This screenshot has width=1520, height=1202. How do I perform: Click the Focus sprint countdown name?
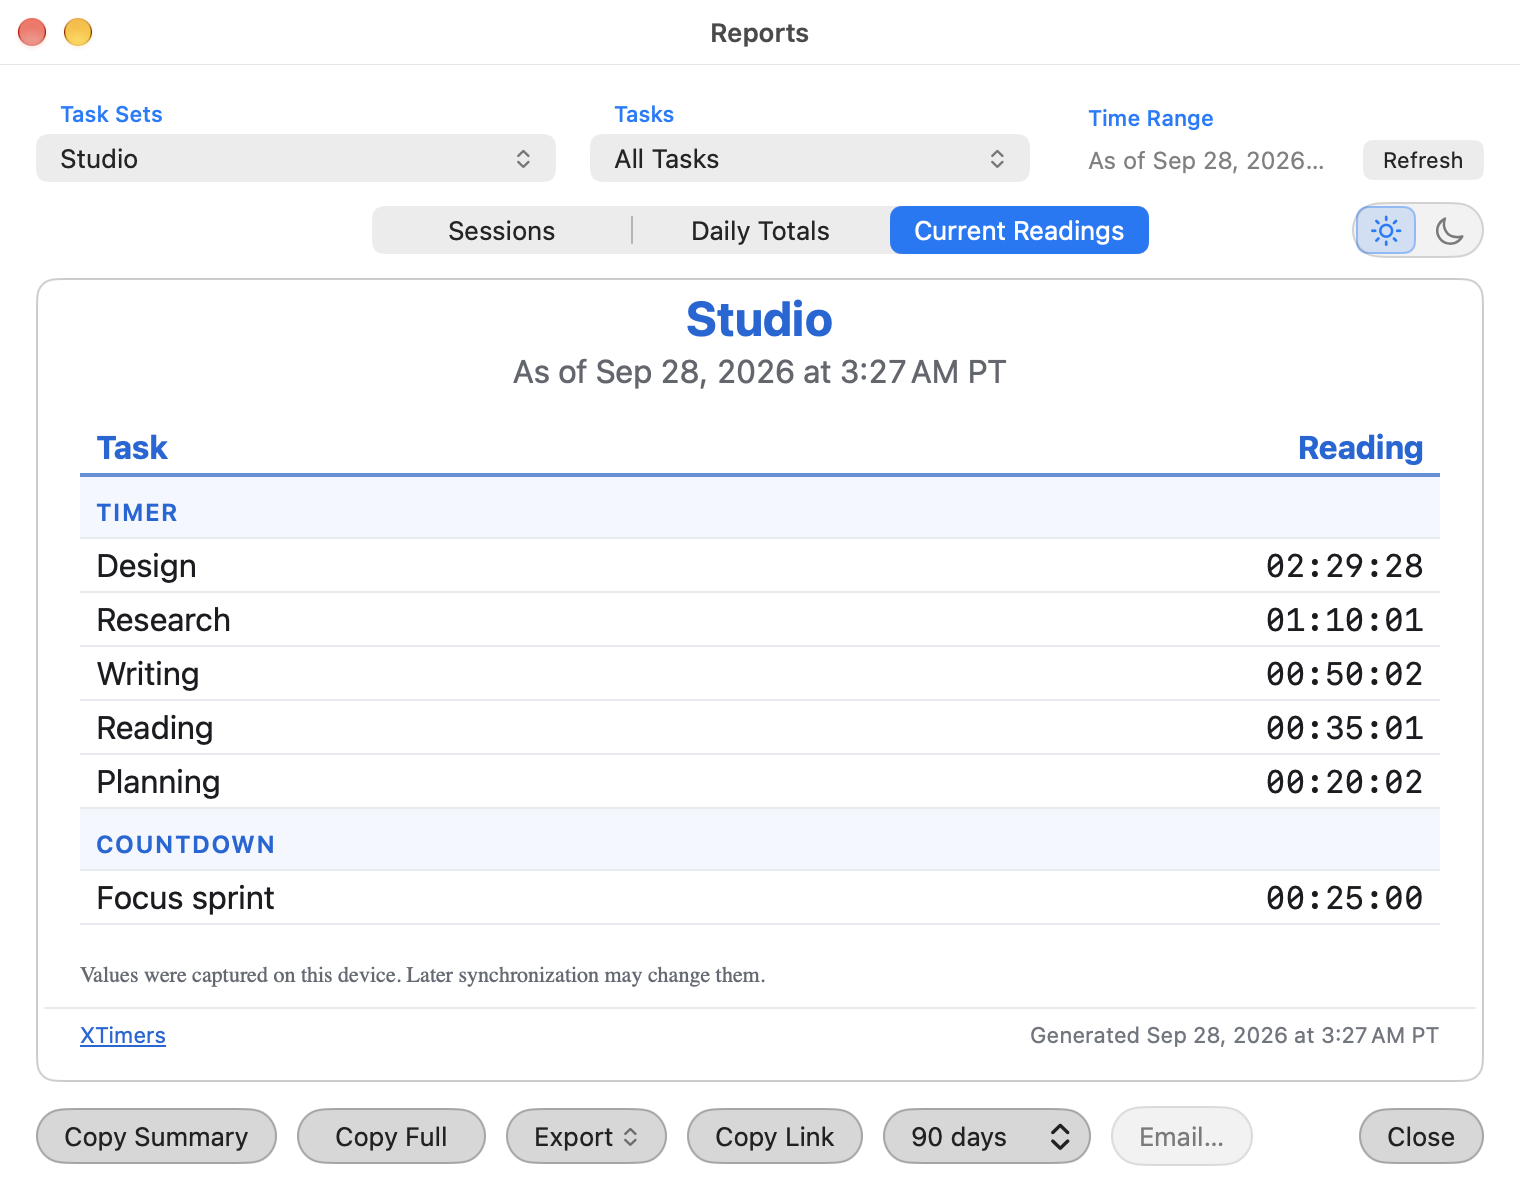pyautogui.click(x=186, y=898)
